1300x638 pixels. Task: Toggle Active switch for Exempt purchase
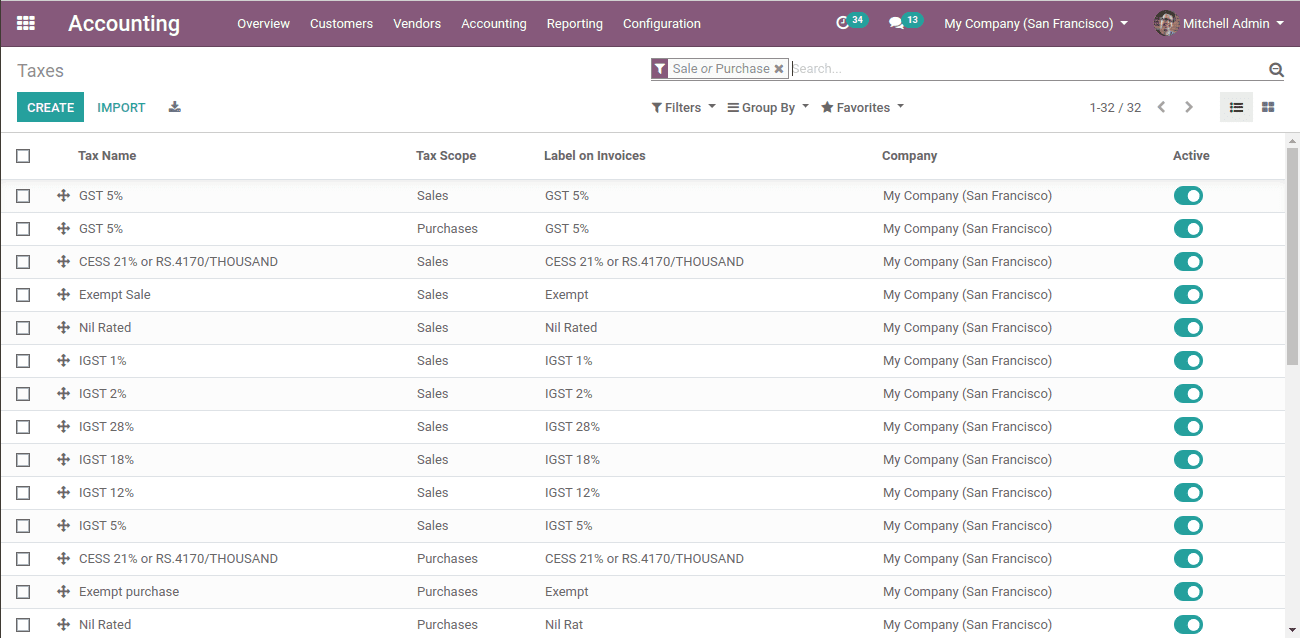click(1188, 592)
